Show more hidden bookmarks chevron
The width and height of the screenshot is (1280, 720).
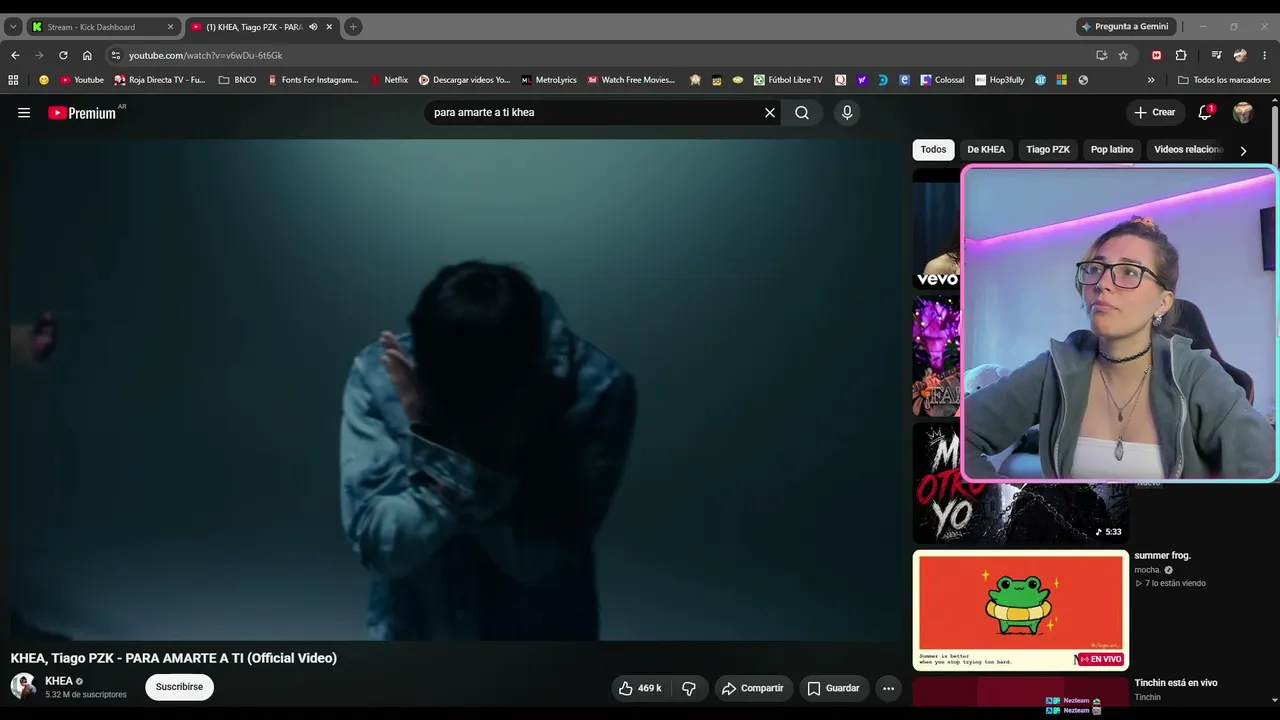1151,80
